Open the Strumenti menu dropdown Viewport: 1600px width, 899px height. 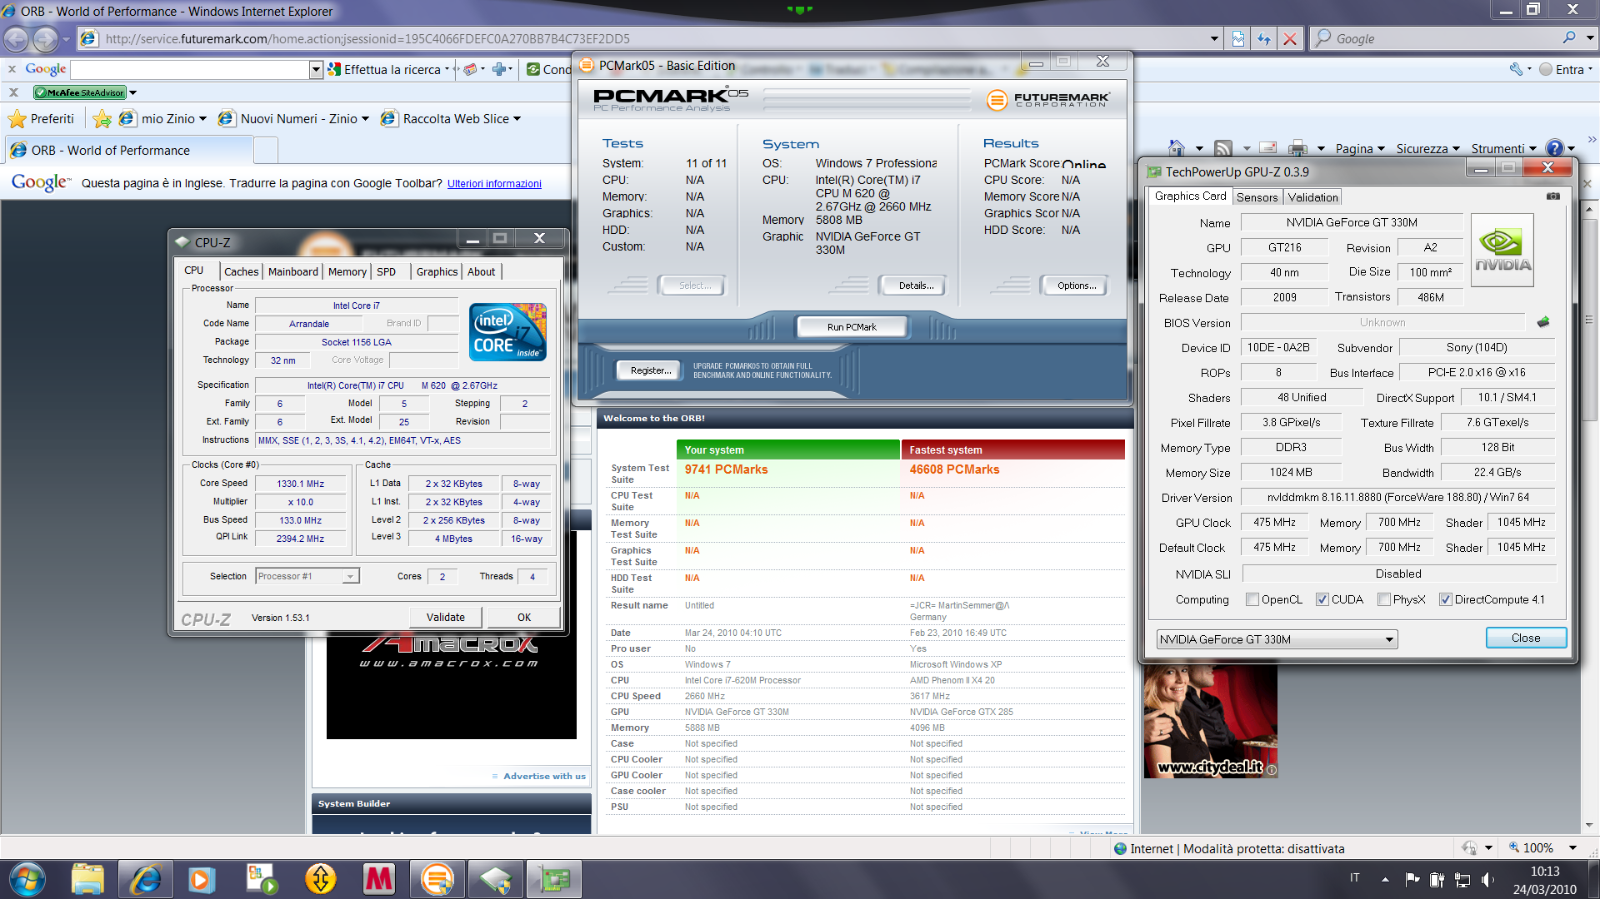1503,148
